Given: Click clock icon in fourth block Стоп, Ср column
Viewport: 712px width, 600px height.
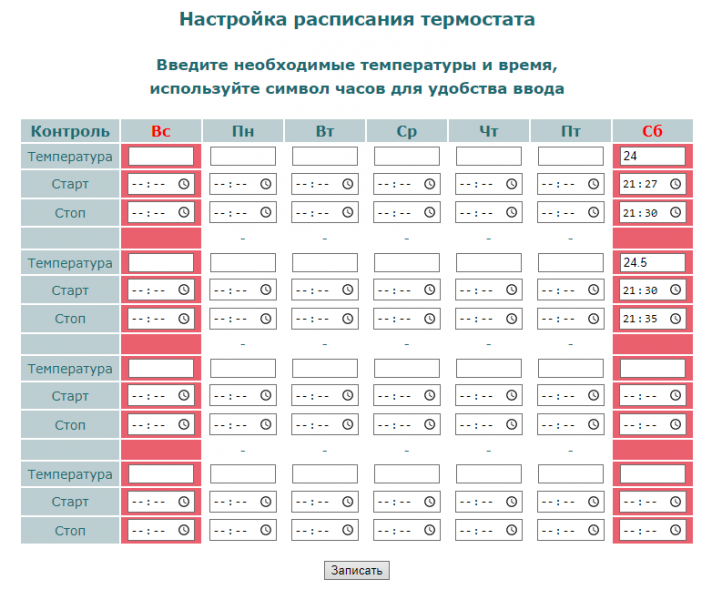Looking at the screenshot, I should pyautogui.click(x=430, y=530).
